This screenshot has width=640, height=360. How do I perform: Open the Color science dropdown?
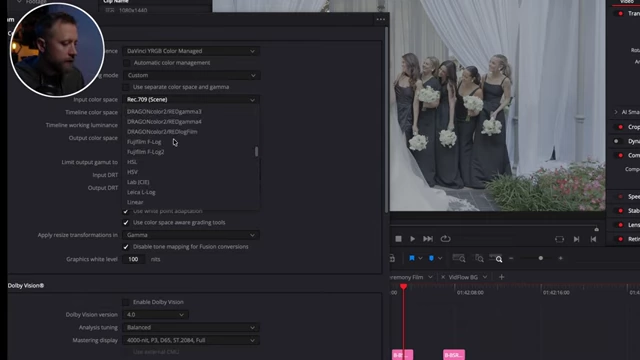point(191,51)
